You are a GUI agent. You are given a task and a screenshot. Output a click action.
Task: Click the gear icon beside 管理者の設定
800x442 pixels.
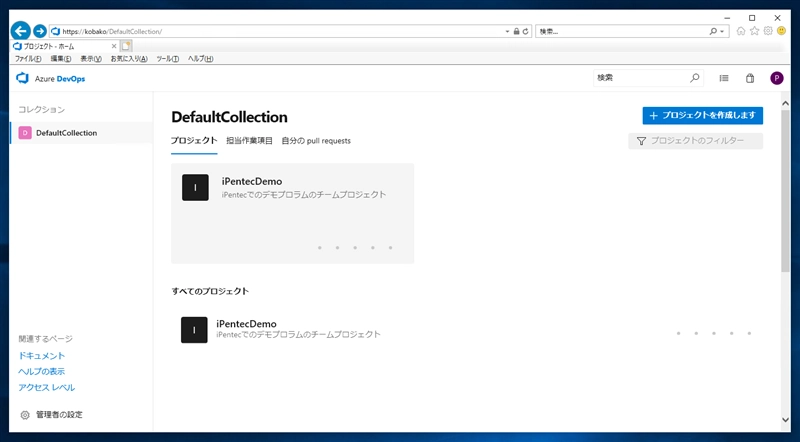(x=25, y=415)
